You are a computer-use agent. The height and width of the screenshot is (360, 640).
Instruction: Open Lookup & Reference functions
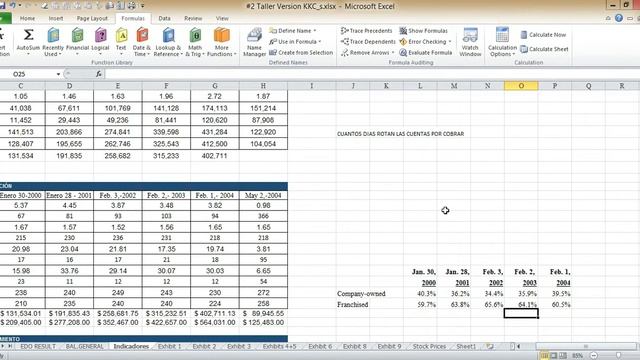[x=168, y=42]
